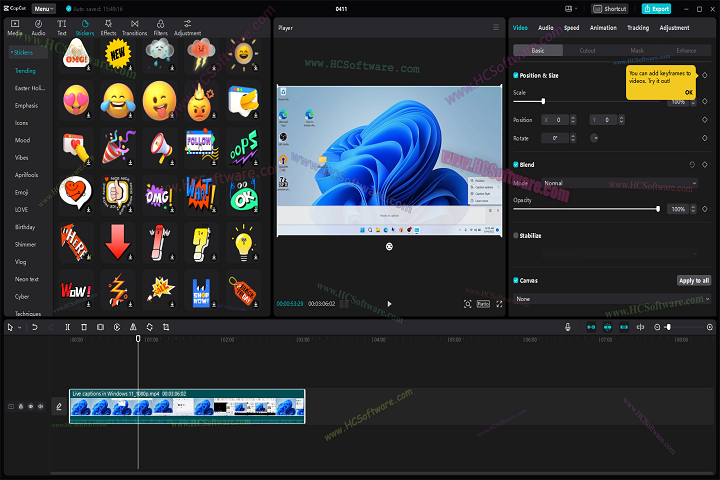Click the Delete trash icon in timeline toolbar

coord(84,327)
